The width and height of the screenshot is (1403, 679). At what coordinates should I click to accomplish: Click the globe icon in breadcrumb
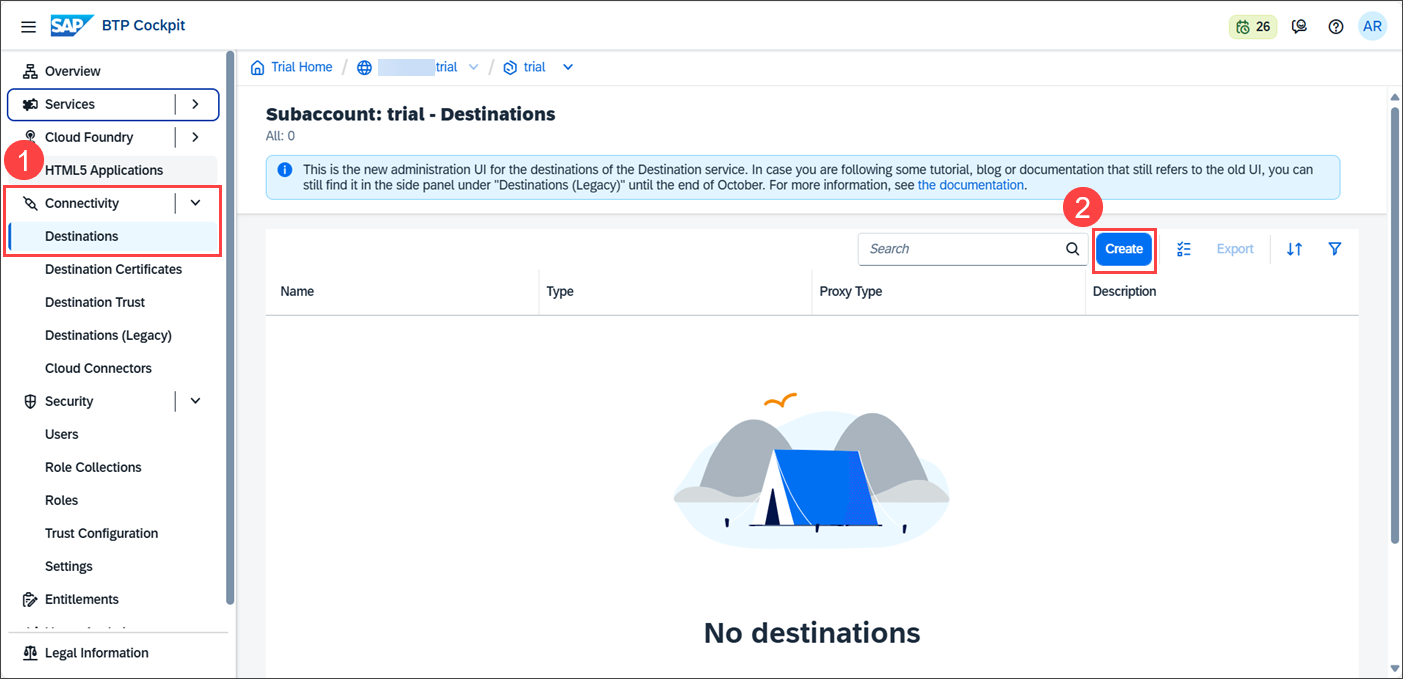(x=364, y=67)
